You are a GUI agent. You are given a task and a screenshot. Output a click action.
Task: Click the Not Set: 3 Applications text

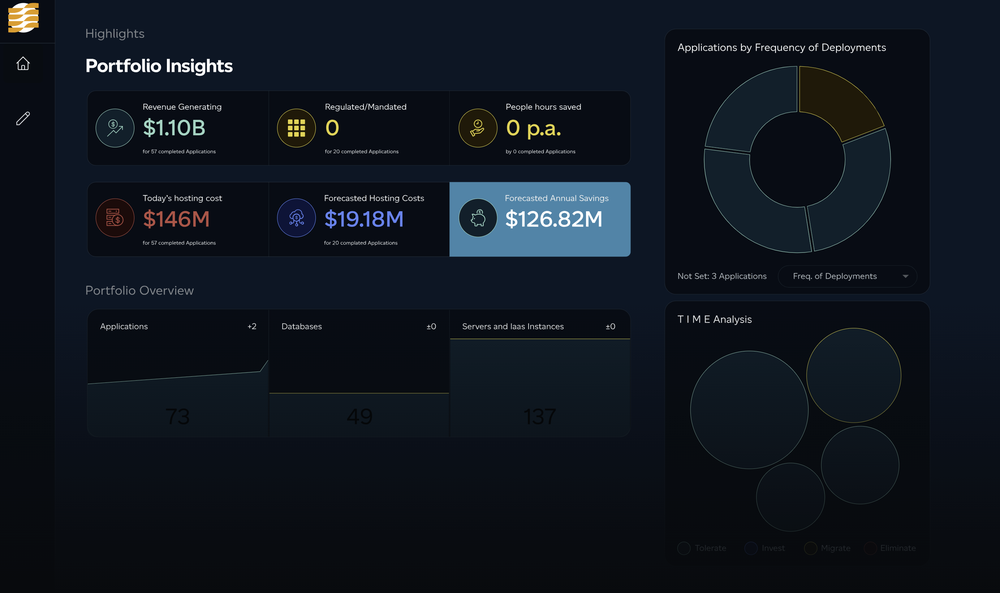[722, 276]
